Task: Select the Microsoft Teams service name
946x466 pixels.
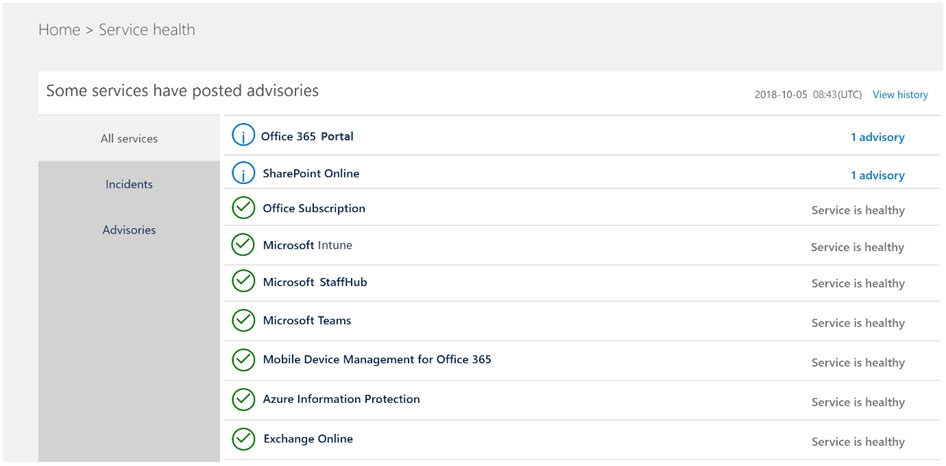Action: (306, 321)
